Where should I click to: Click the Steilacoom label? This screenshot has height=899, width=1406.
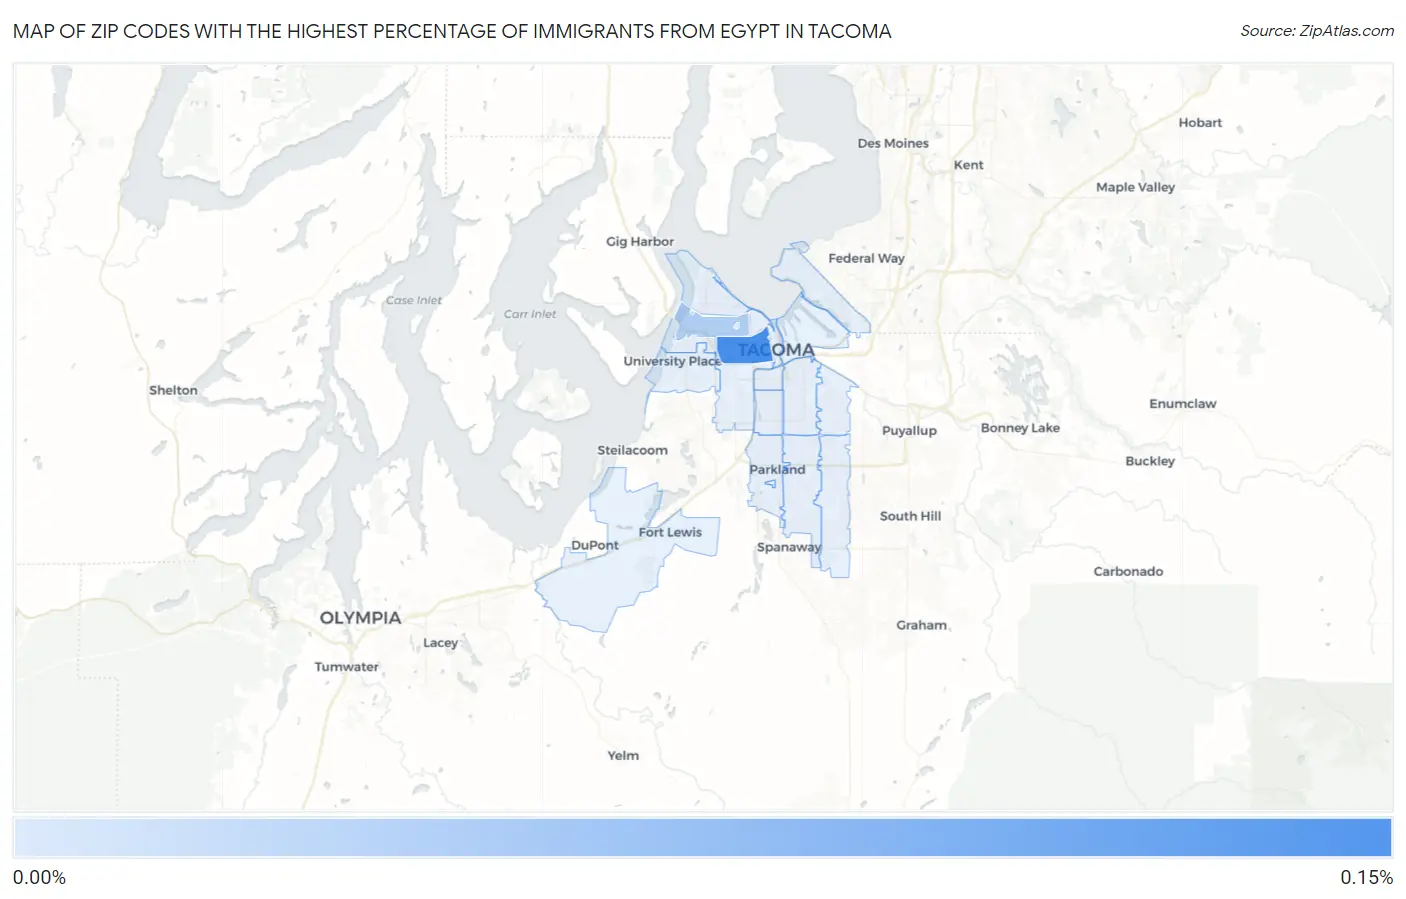(632, 450)
